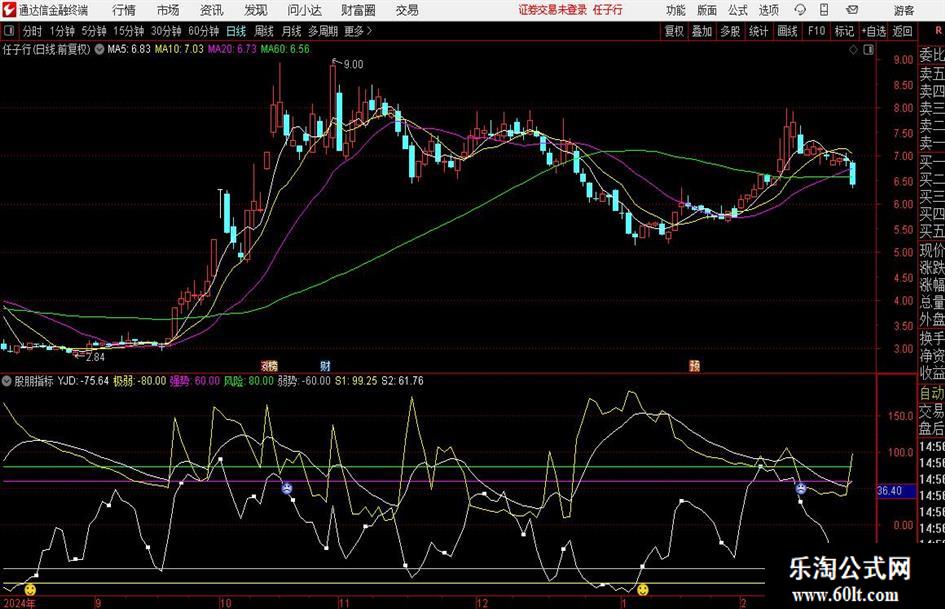Open the 交易 menu
Viewport: 945px width, 609px height.
407,10
